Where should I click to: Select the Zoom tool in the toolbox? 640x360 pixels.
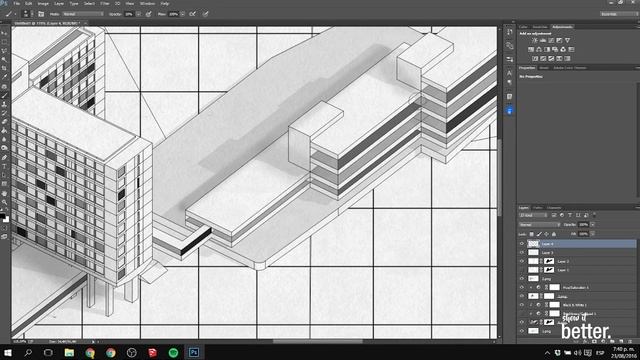coord(4,202)
